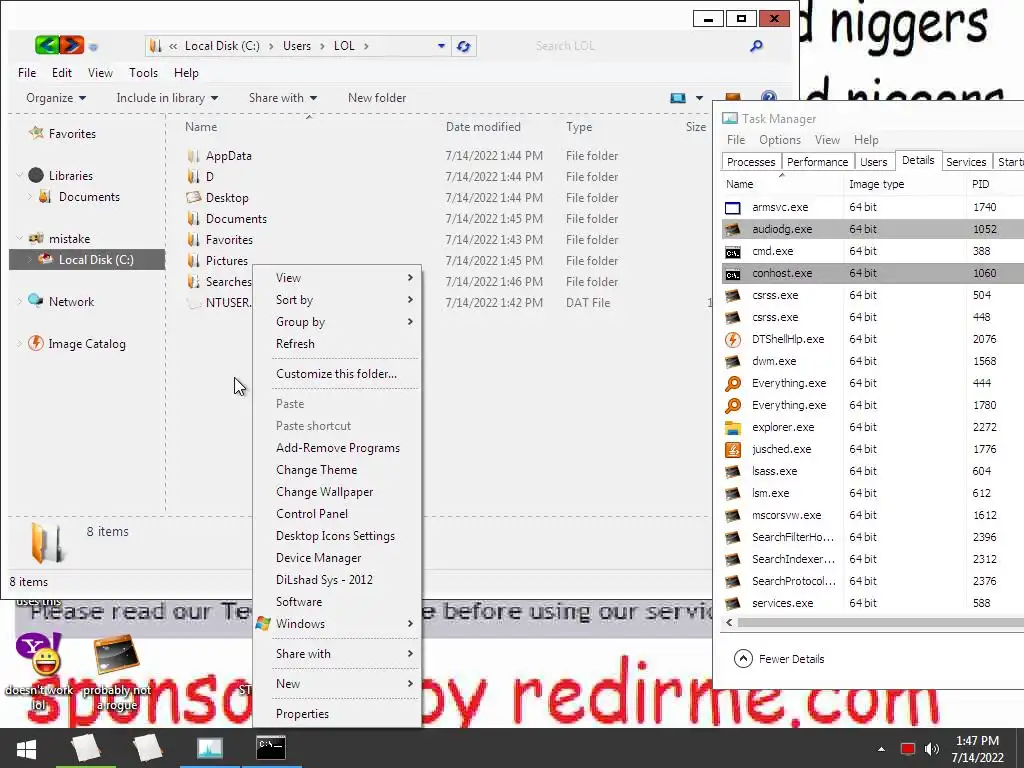The width and height of the screenshot is (1024, 768).
Task: Click the change view icon in Explorer toolbar
Action: pyautogui.click(x=678, y=98)
